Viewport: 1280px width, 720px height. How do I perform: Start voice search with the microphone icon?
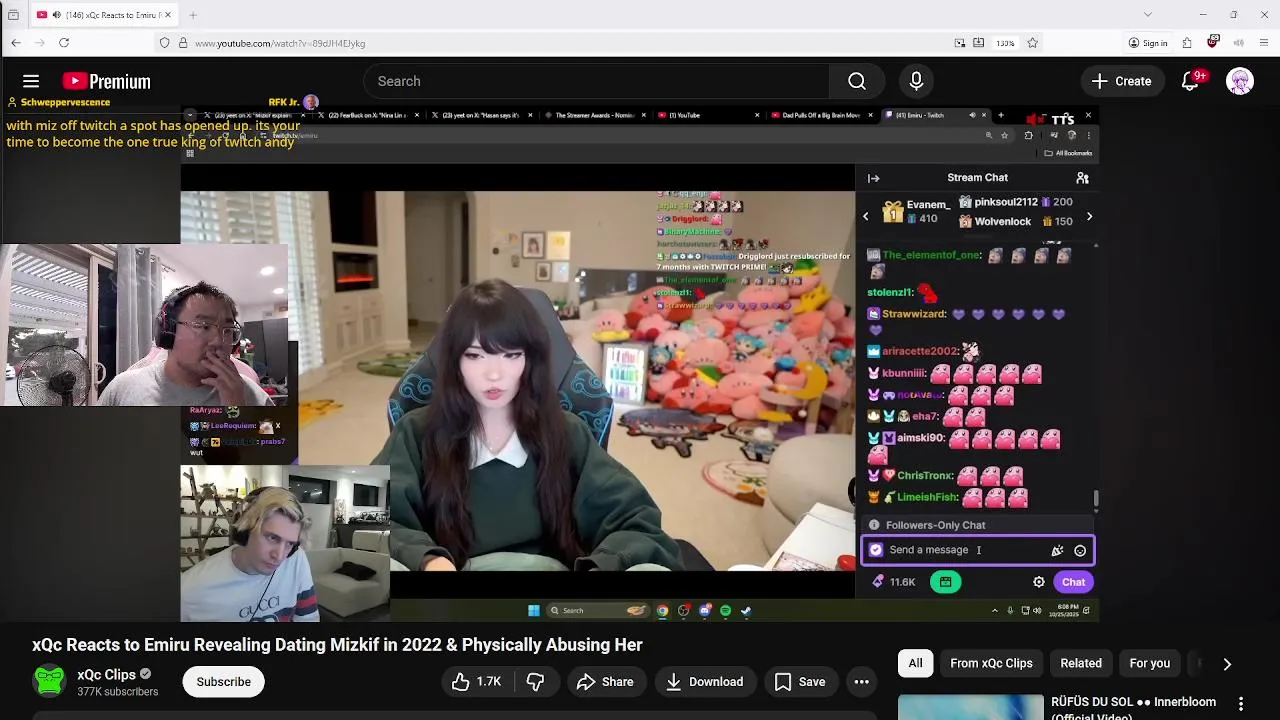click(x=916, y=81)
